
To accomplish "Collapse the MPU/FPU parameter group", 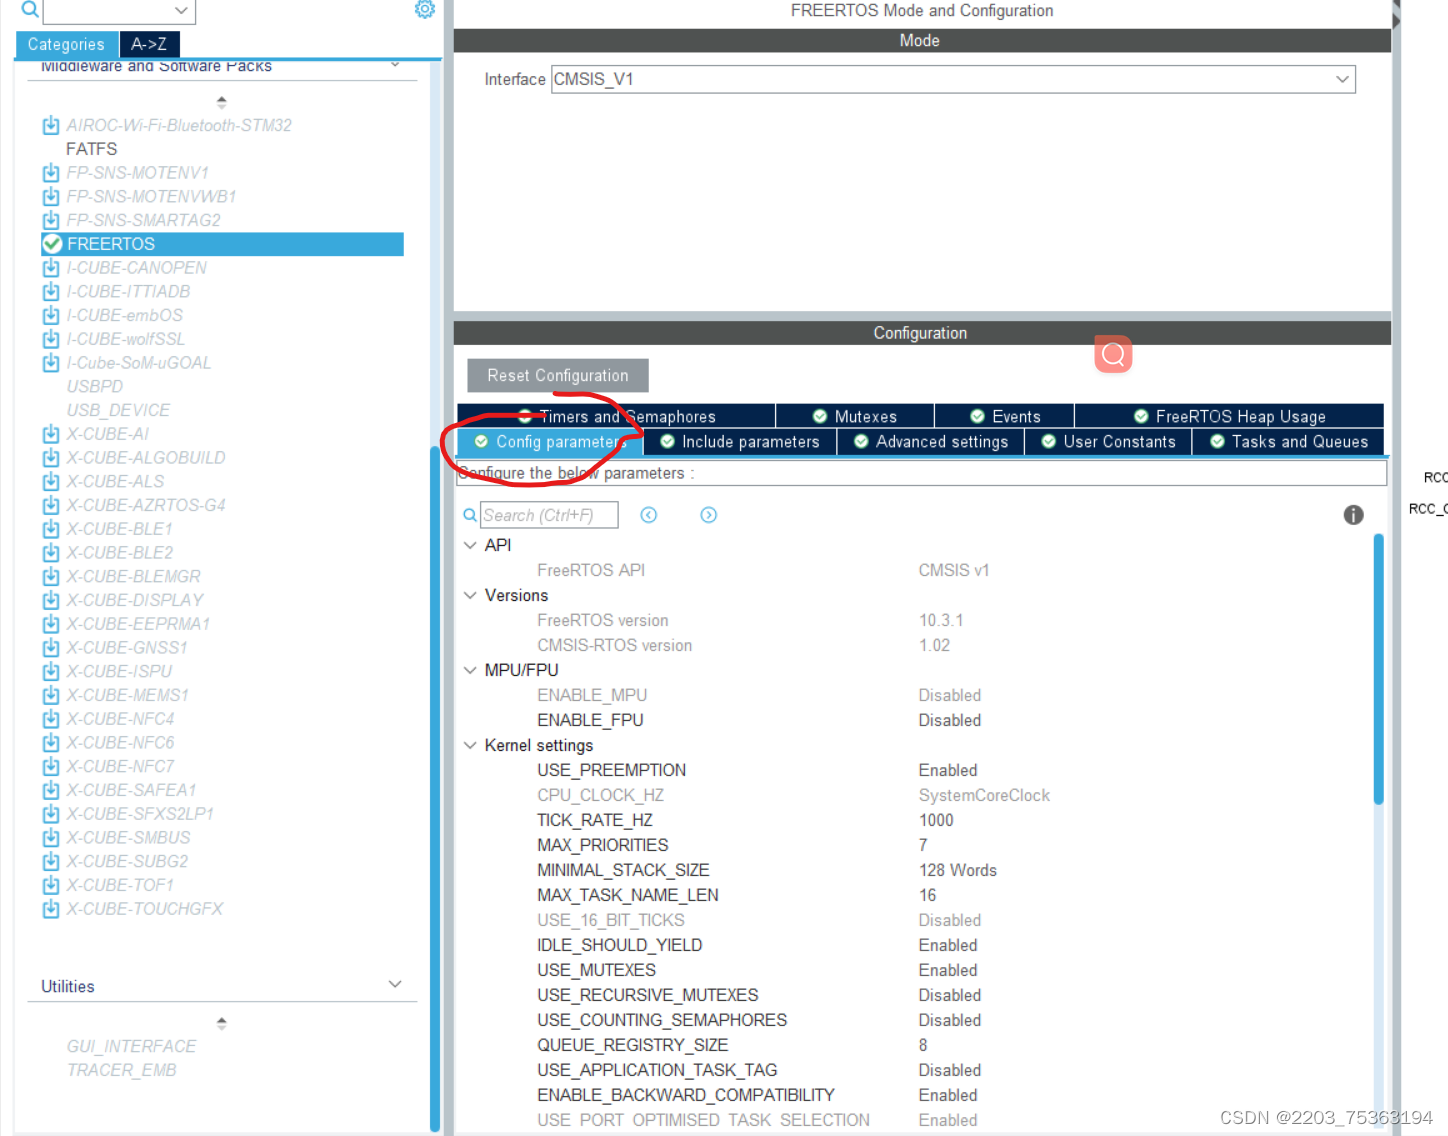I will tap(470, 670).
